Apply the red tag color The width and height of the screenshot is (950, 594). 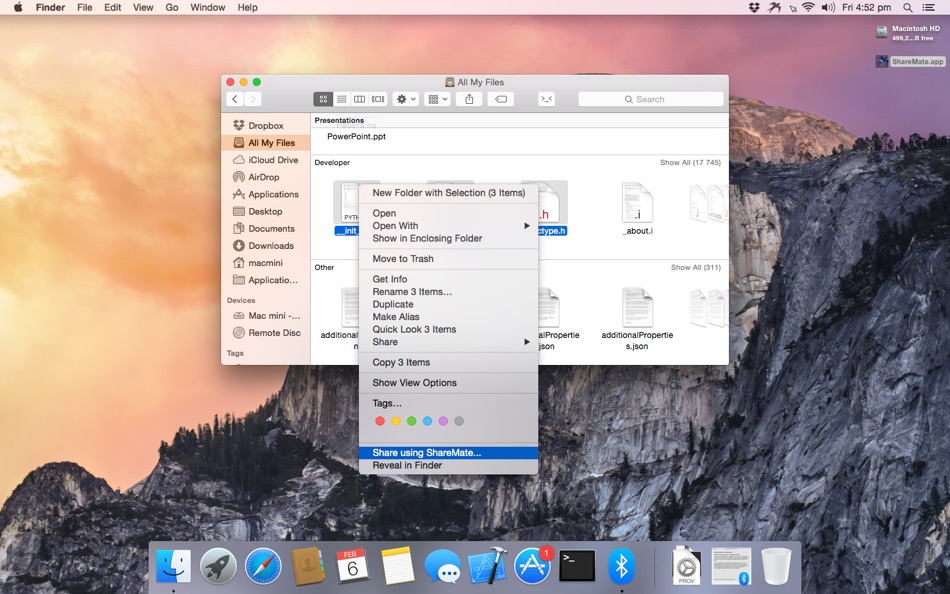(x=380, y=421)
